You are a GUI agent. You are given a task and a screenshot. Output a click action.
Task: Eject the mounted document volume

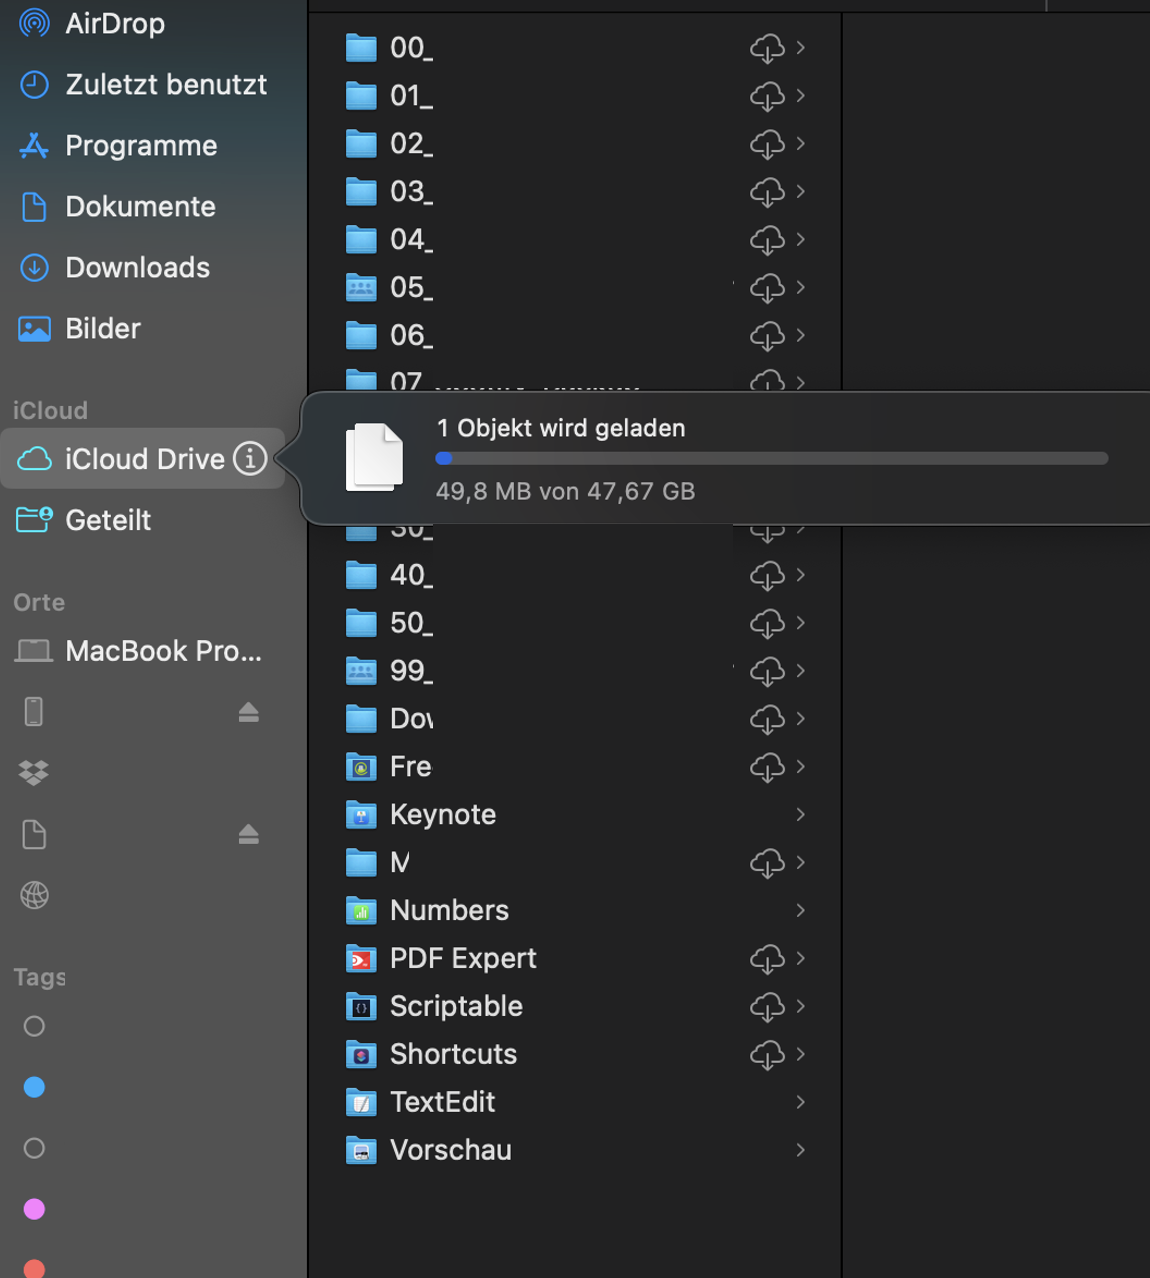click(x=249, y=834)
